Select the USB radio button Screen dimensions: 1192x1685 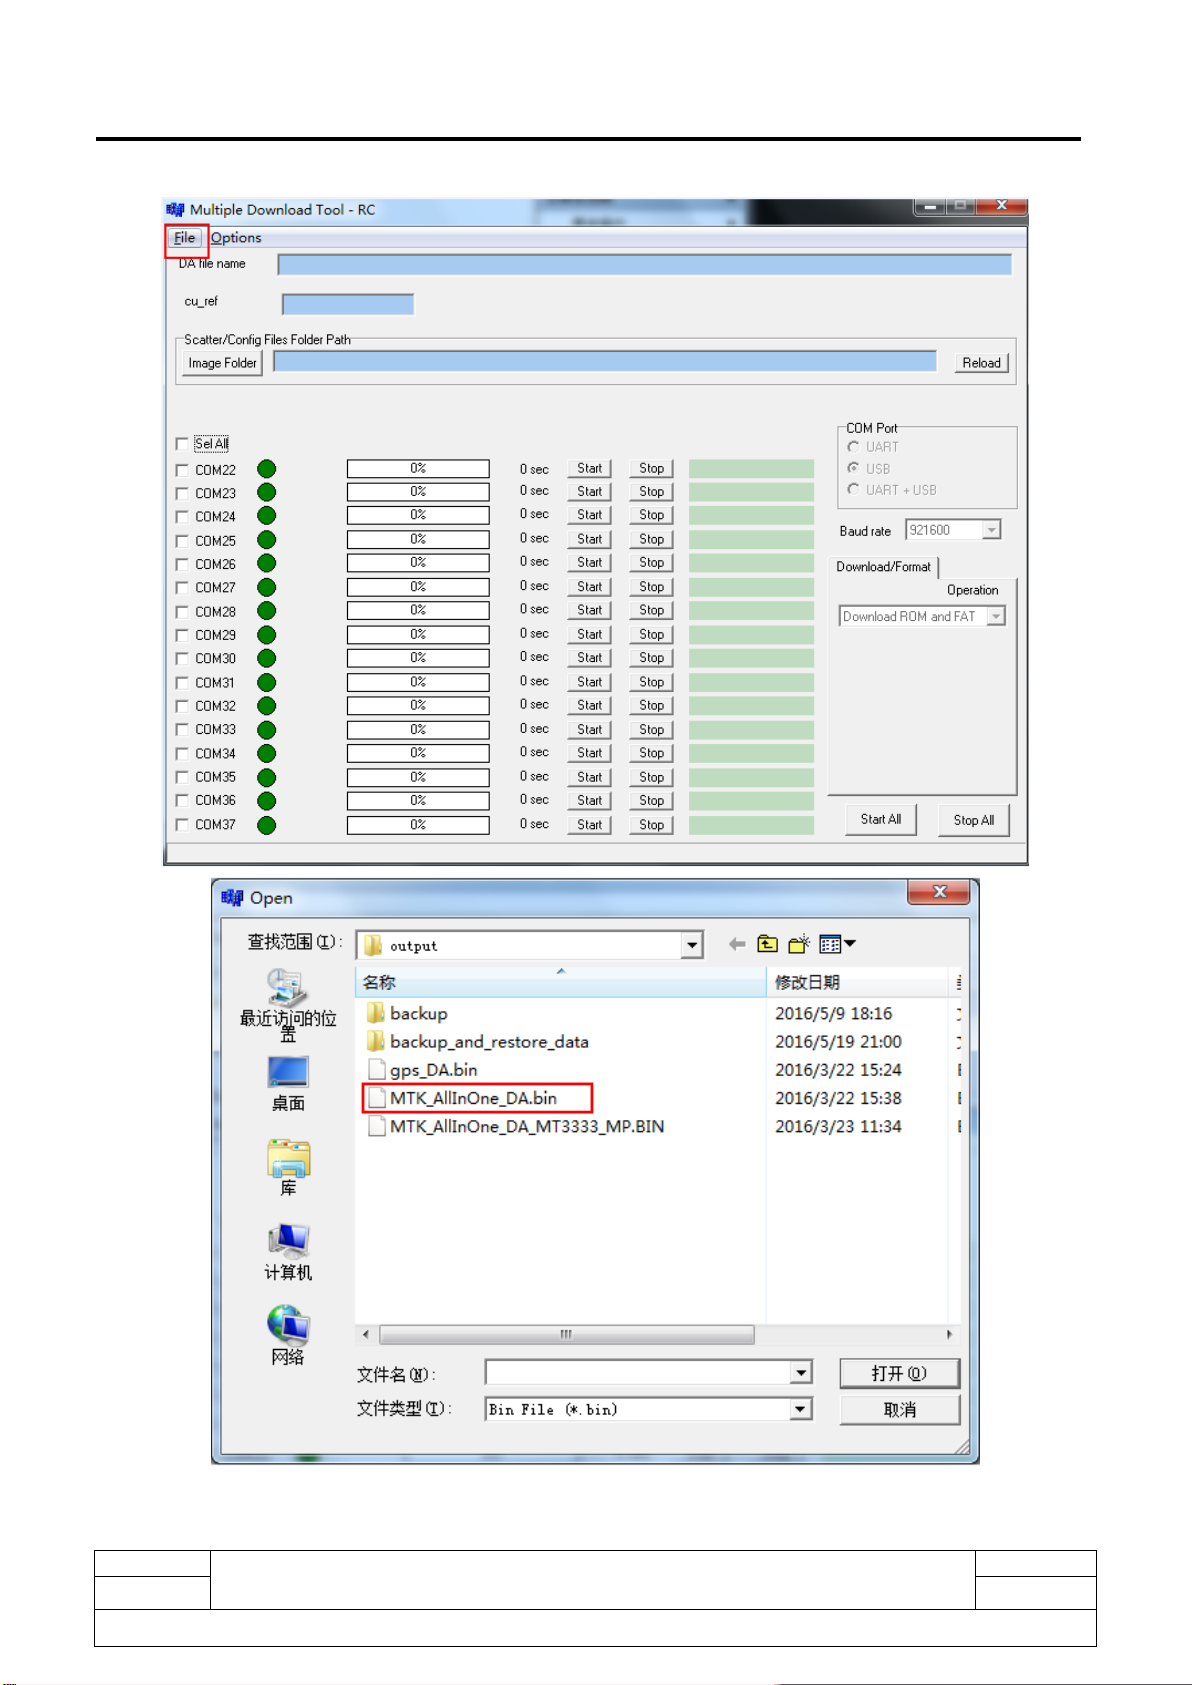[x=853, y=468]
